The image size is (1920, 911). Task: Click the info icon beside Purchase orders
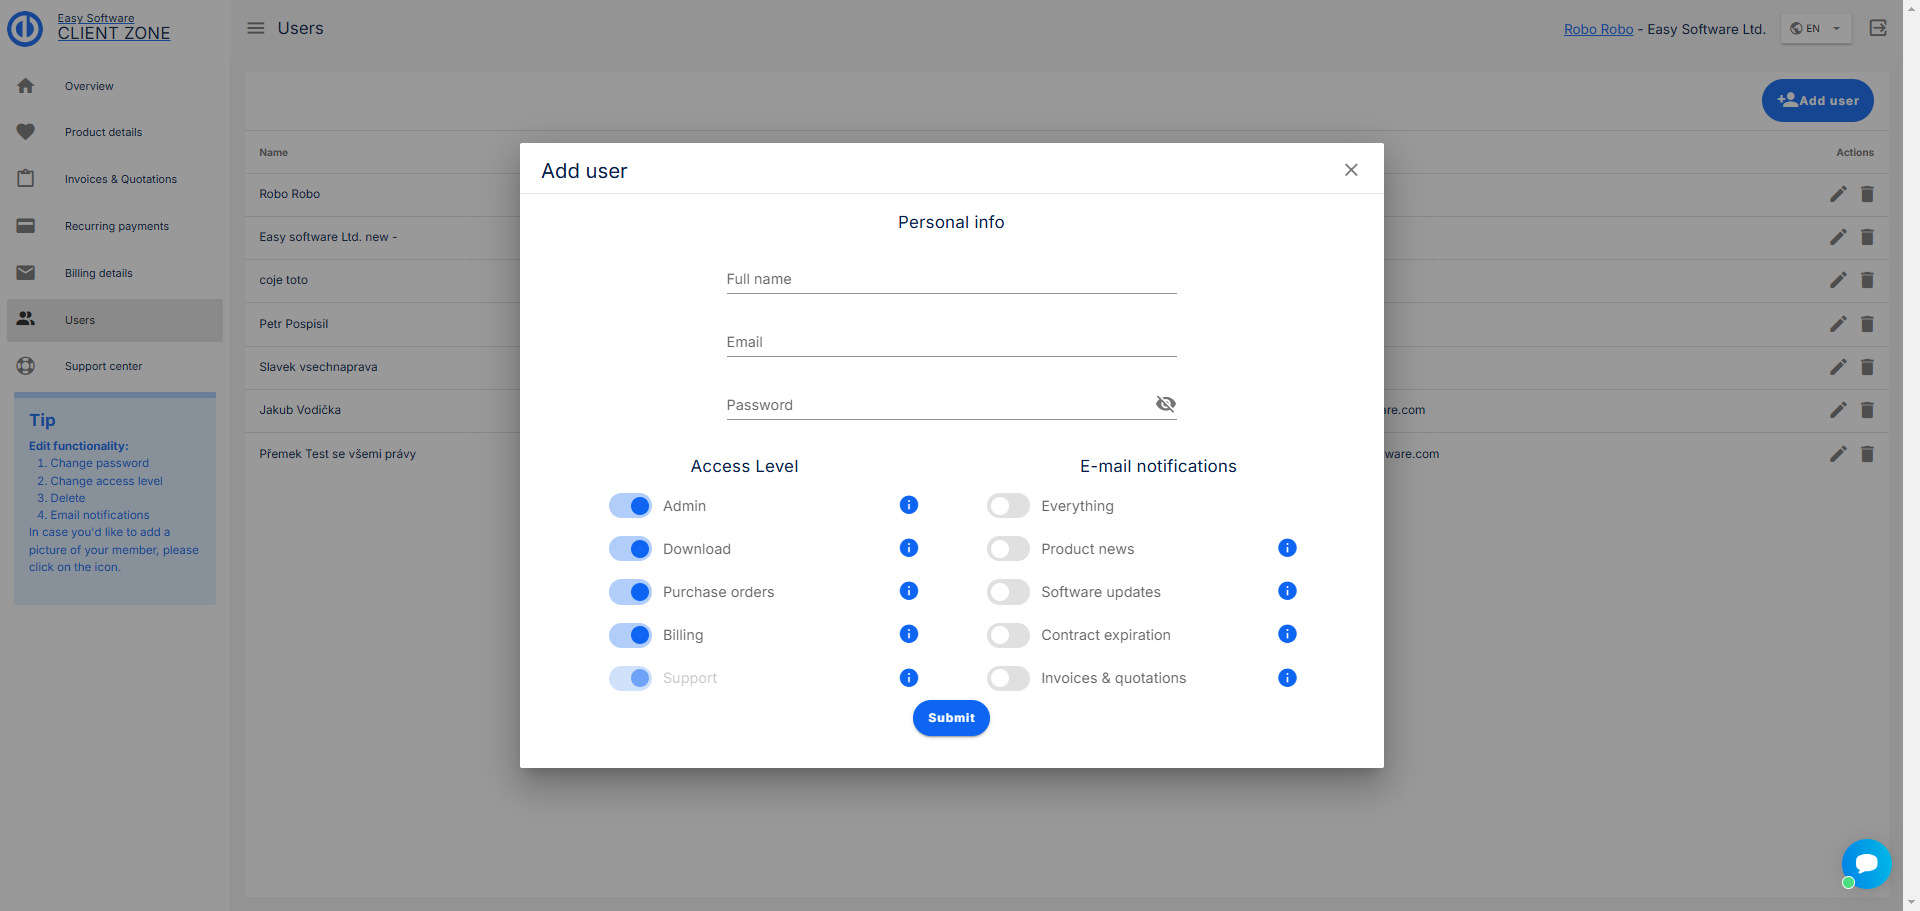(x=908, y=591)
